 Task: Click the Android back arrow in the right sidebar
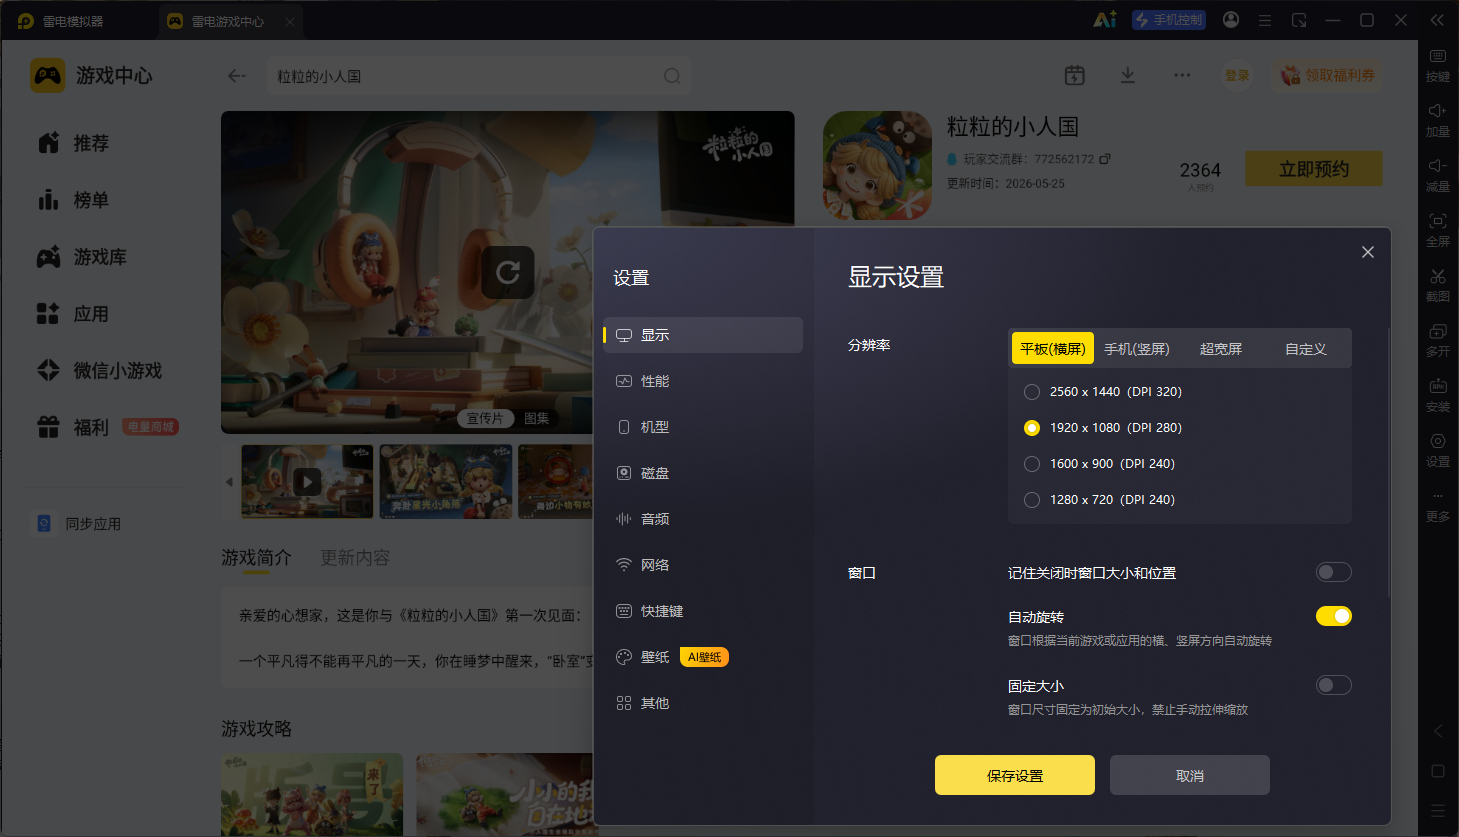1438,731
